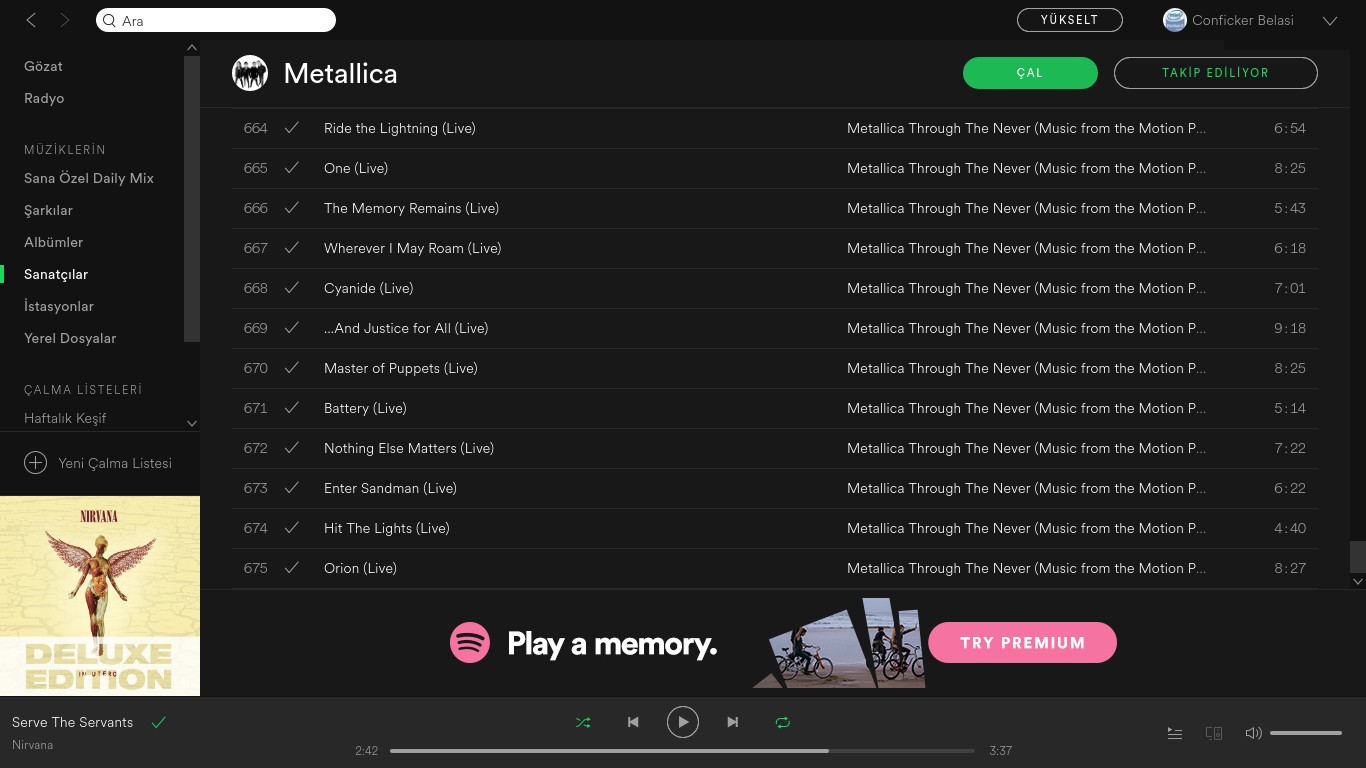Toggle repeat mode

pos(783,722)
